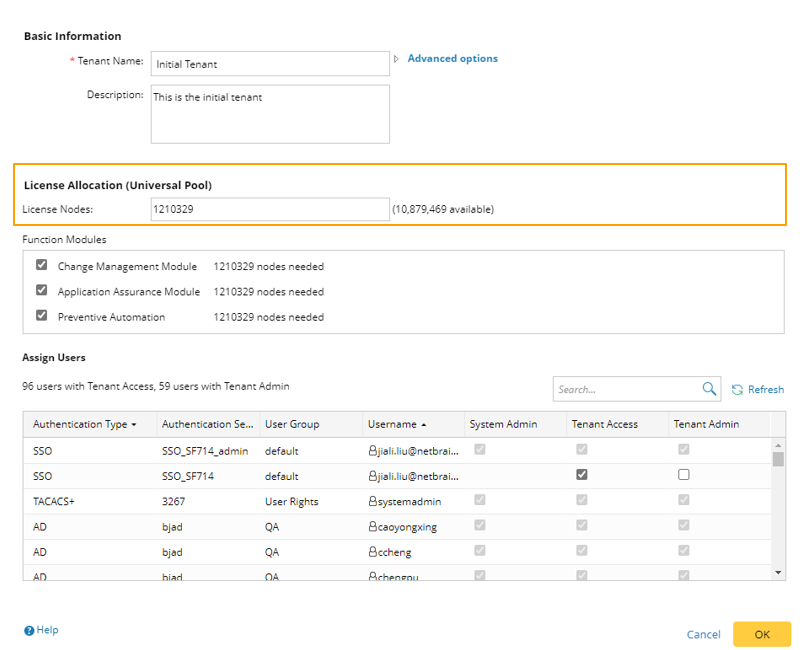The image size is (803, 650).
Task: Click the Tenant Access column header
Action: pos(604,424)
